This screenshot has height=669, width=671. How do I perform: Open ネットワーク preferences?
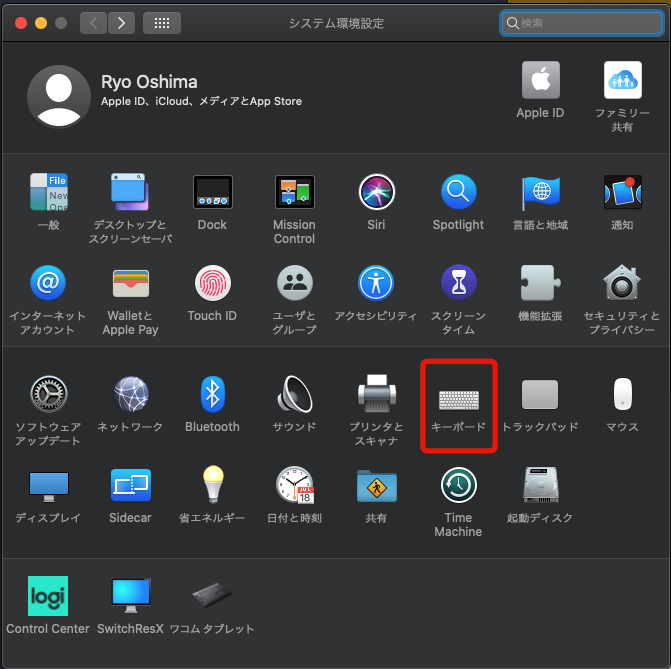(131, 394)
